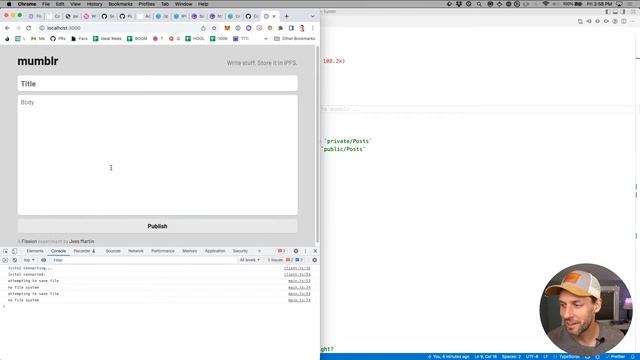Open DevTools settings gear
The height and width of the screenshot is (360, 640).
pyautogui.click(x=296, y=251)
